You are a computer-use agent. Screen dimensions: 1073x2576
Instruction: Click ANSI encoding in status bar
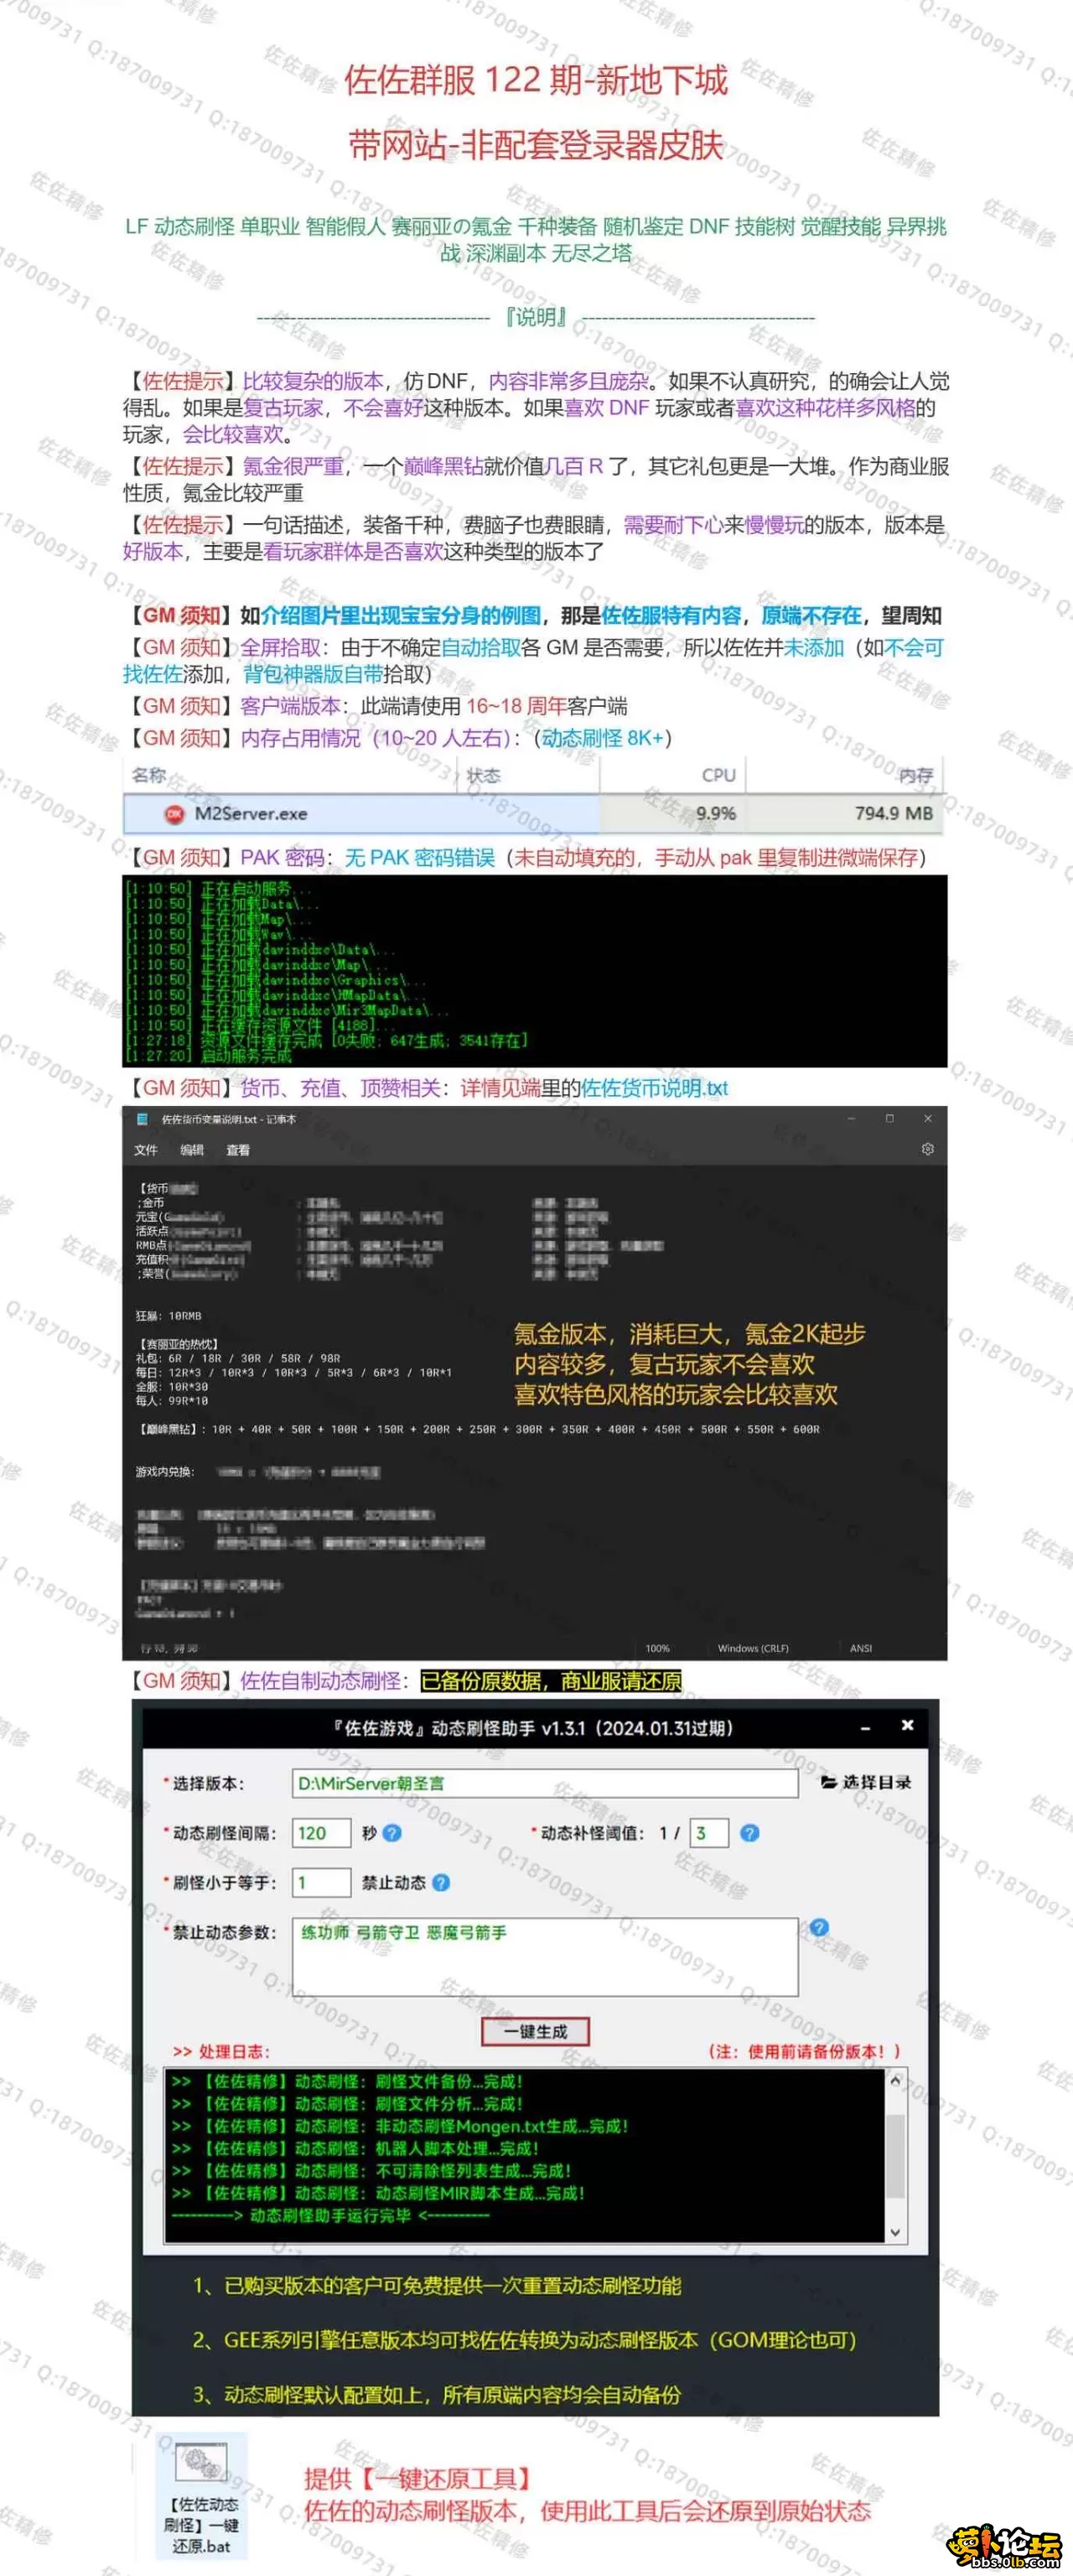click(861, 1648)
